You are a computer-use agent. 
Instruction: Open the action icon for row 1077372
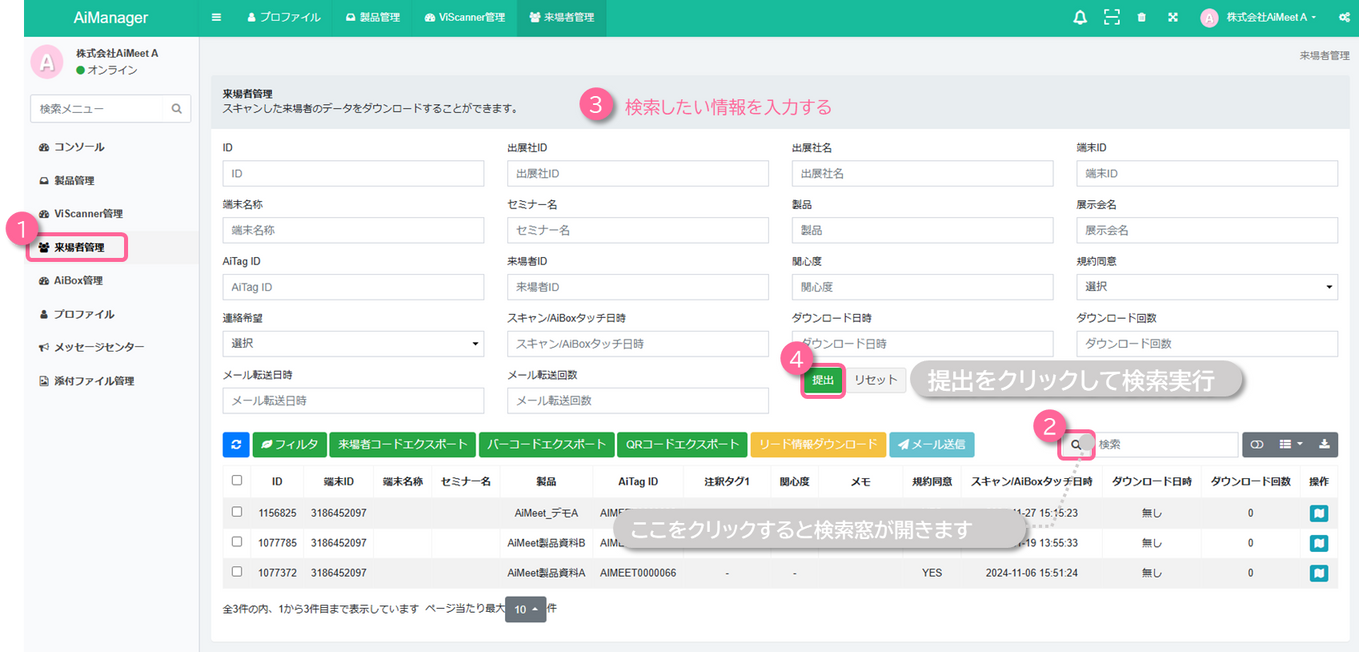coord(1319,573)
